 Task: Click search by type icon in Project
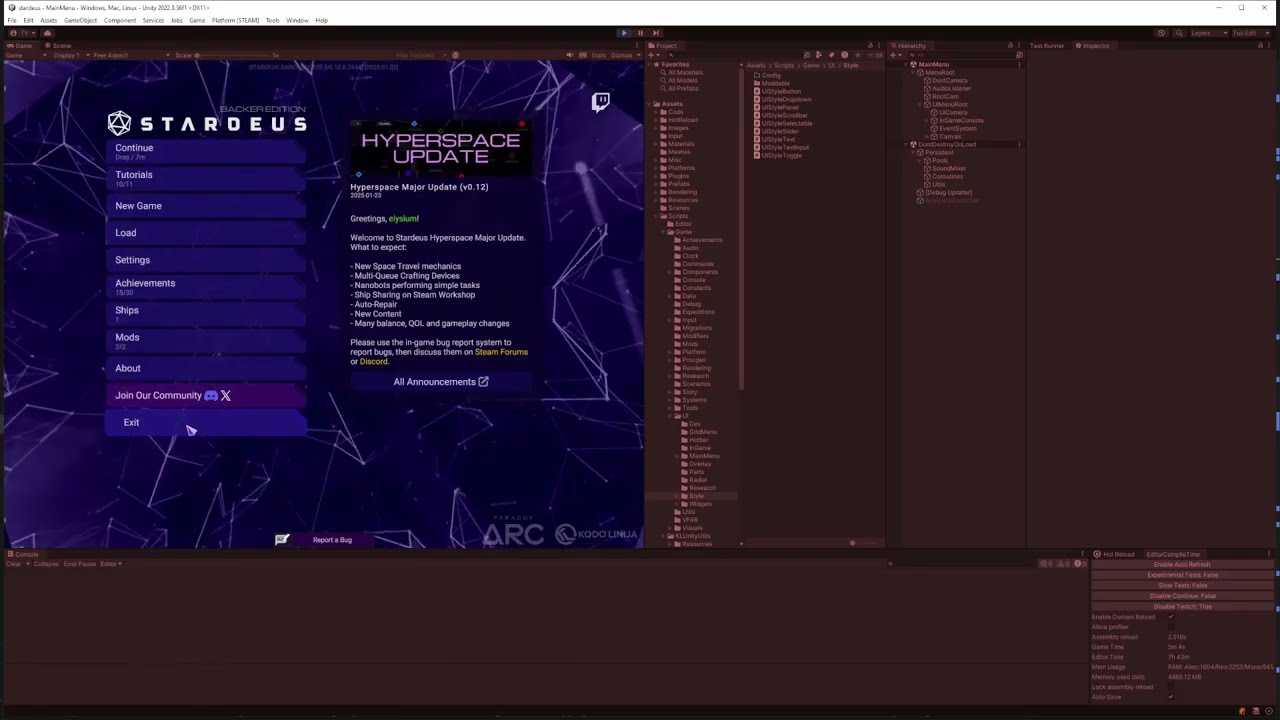click(819, 55)
